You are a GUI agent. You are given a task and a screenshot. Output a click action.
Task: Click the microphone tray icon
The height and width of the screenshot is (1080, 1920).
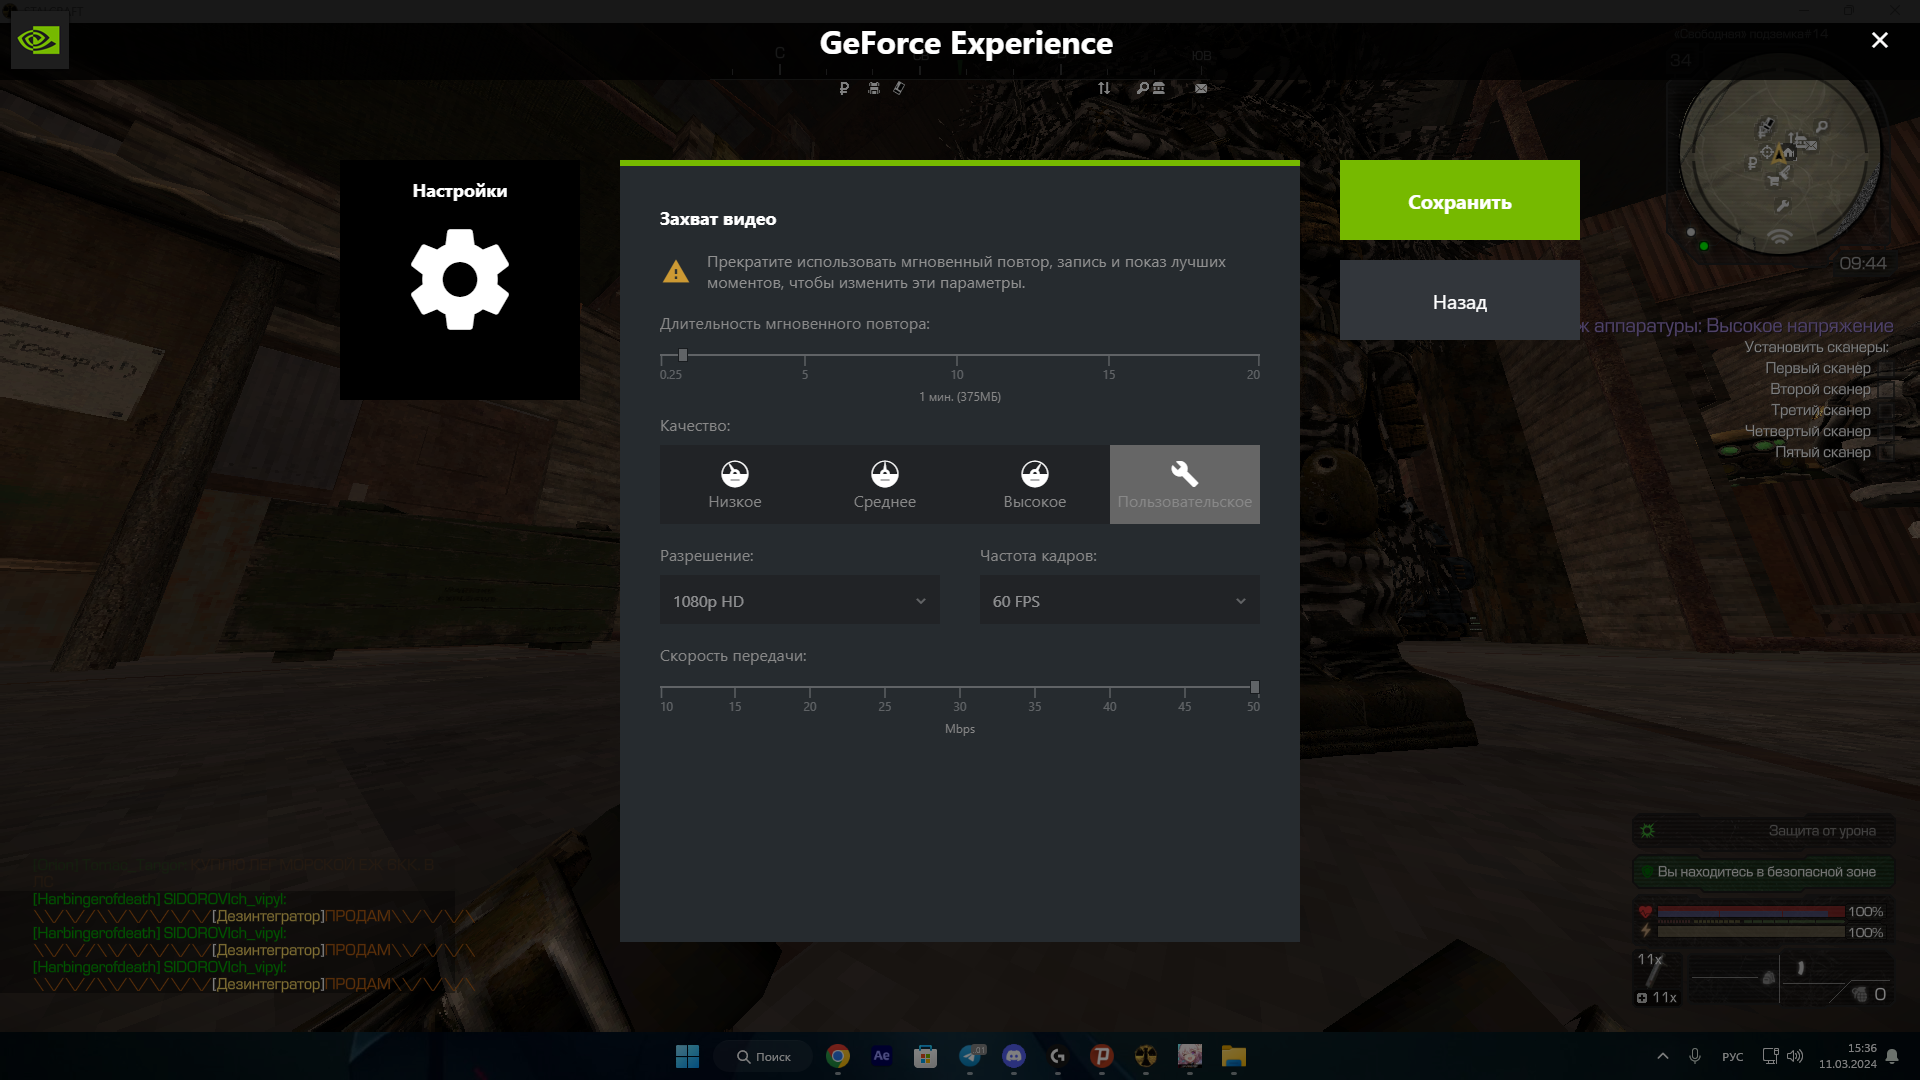[x=1695, y=1056]
